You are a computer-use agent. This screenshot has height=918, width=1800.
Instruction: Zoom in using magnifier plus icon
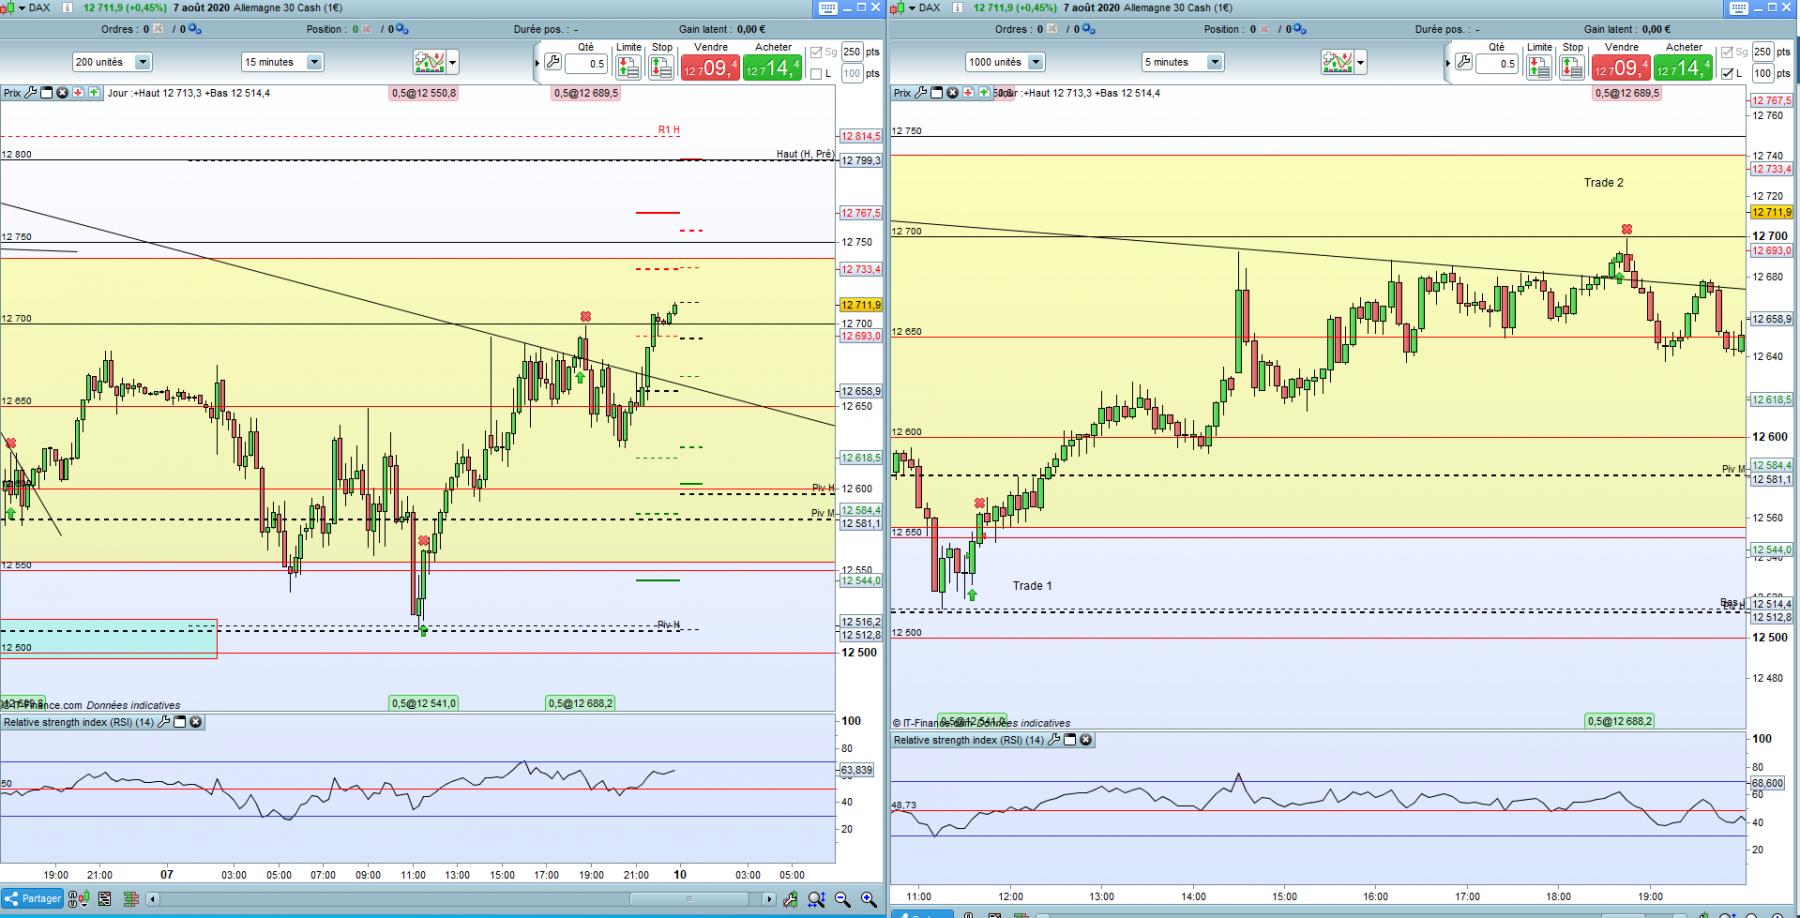pyautogui.click(x=868, y=899)
